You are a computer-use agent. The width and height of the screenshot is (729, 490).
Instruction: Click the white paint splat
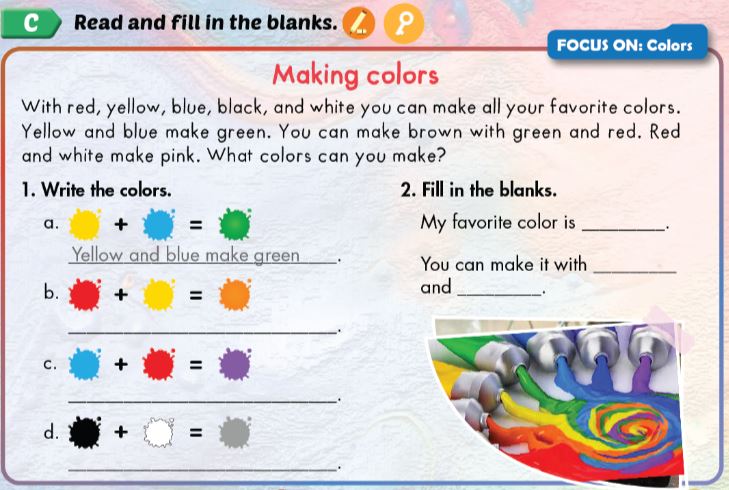click(159, 433)
